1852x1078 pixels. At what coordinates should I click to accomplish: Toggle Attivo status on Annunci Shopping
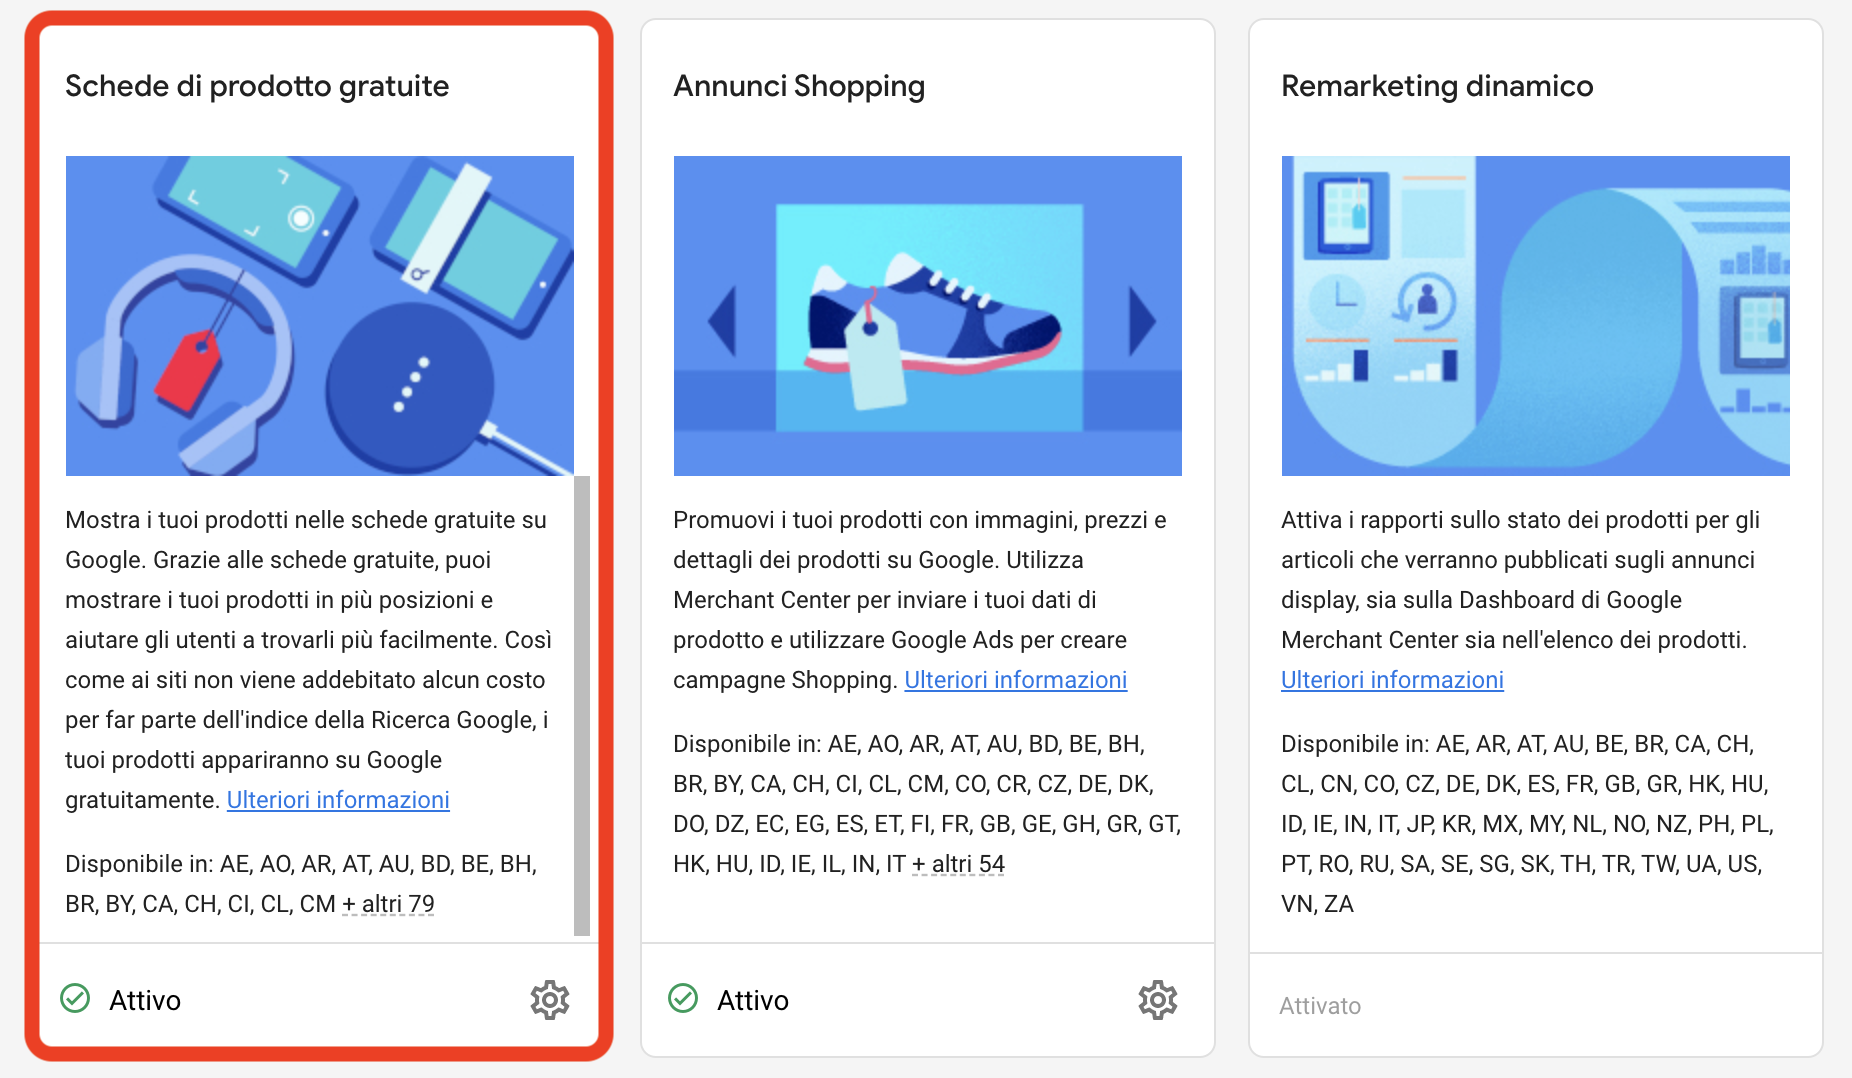pos(753,1000)
